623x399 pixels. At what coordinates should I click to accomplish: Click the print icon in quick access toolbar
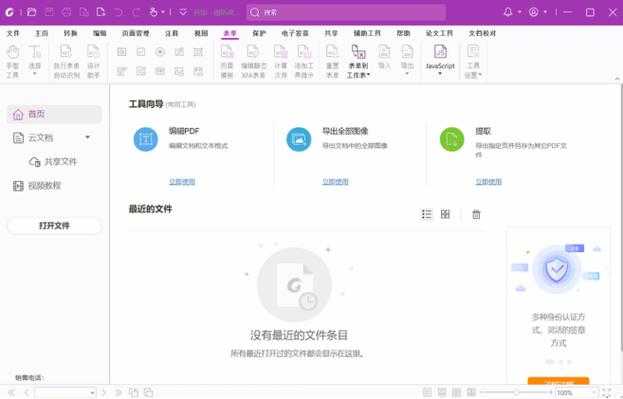[x=66, y=12]
